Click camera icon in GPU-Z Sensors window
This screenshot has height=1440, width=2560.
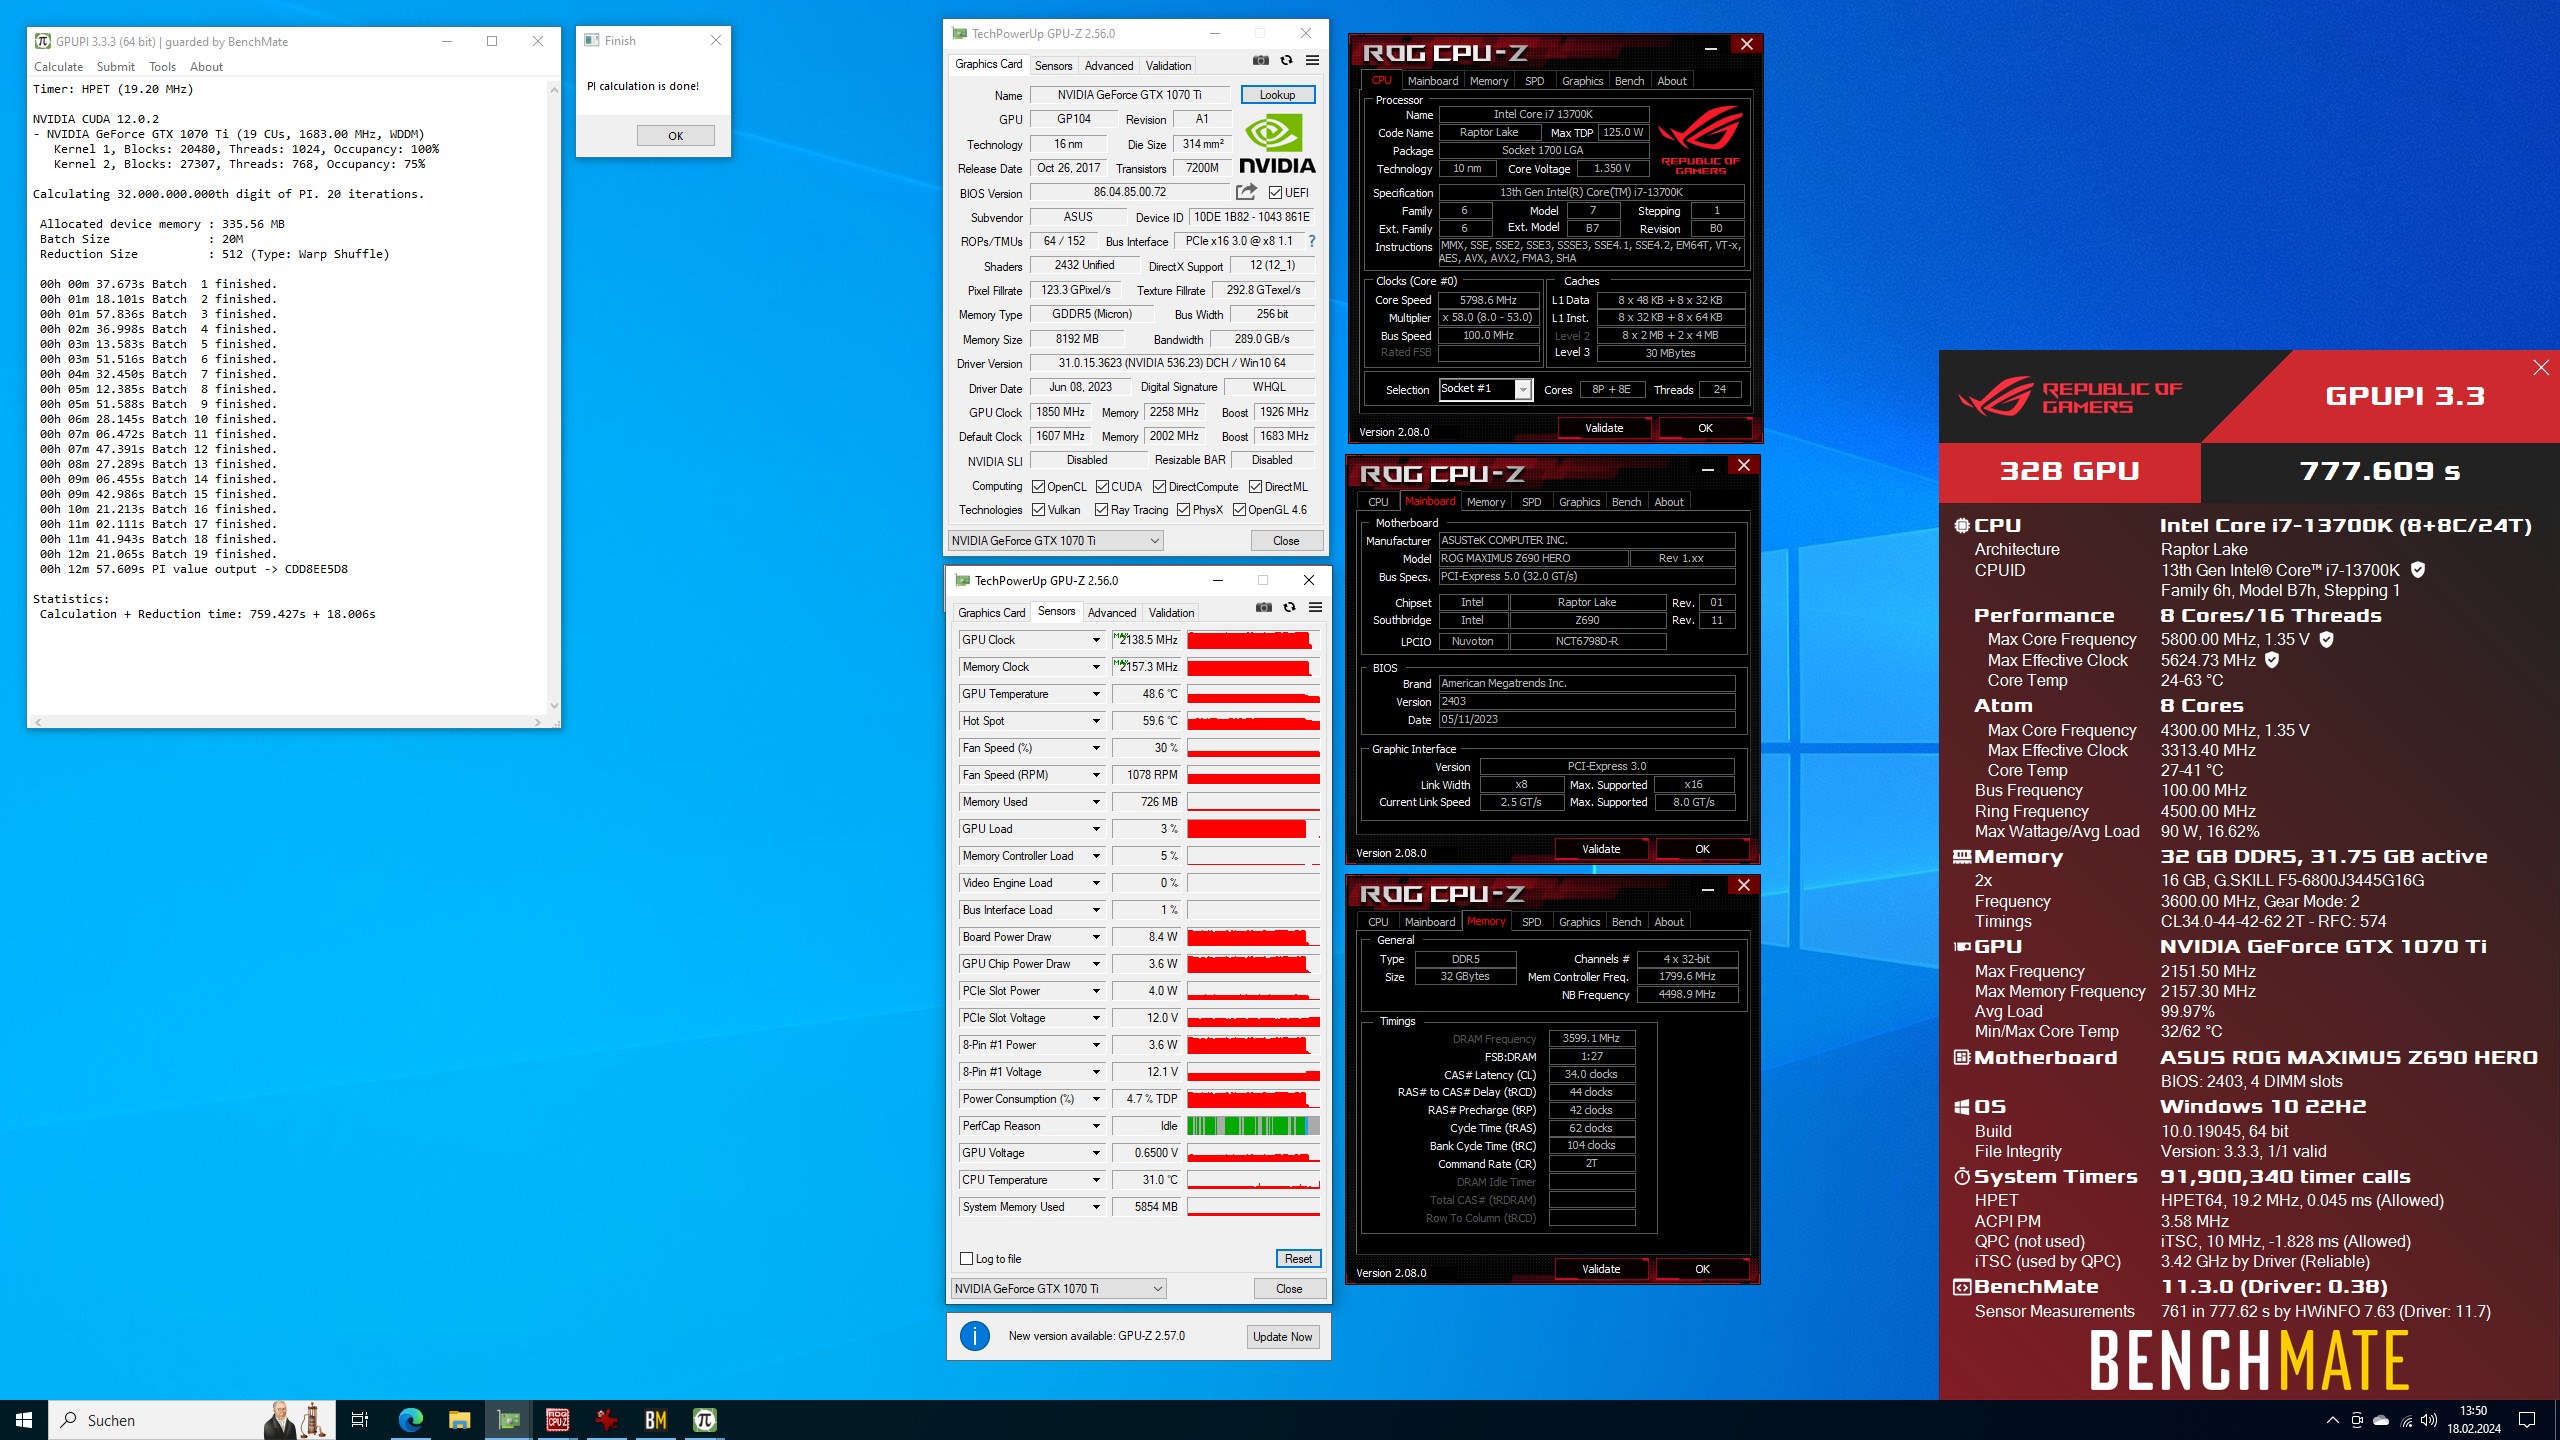click(1264, 608)
